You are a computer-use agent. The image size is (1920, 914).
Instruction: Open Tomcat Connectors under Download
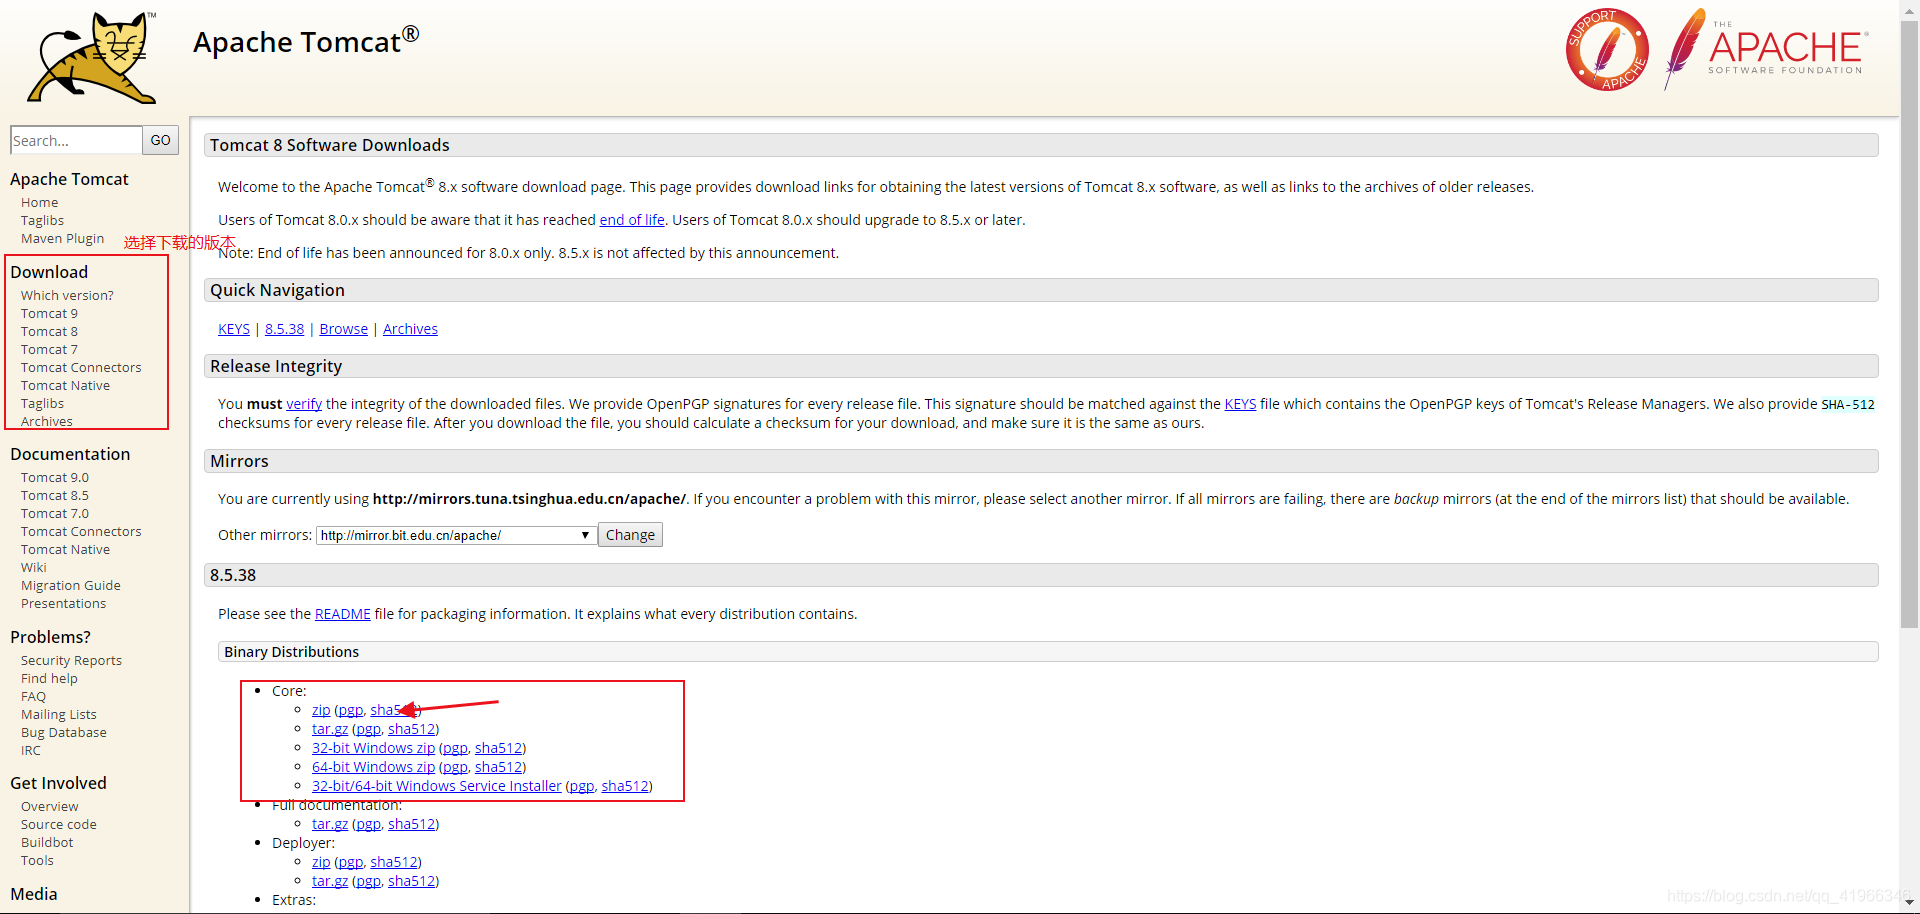(x=81, y=367)
